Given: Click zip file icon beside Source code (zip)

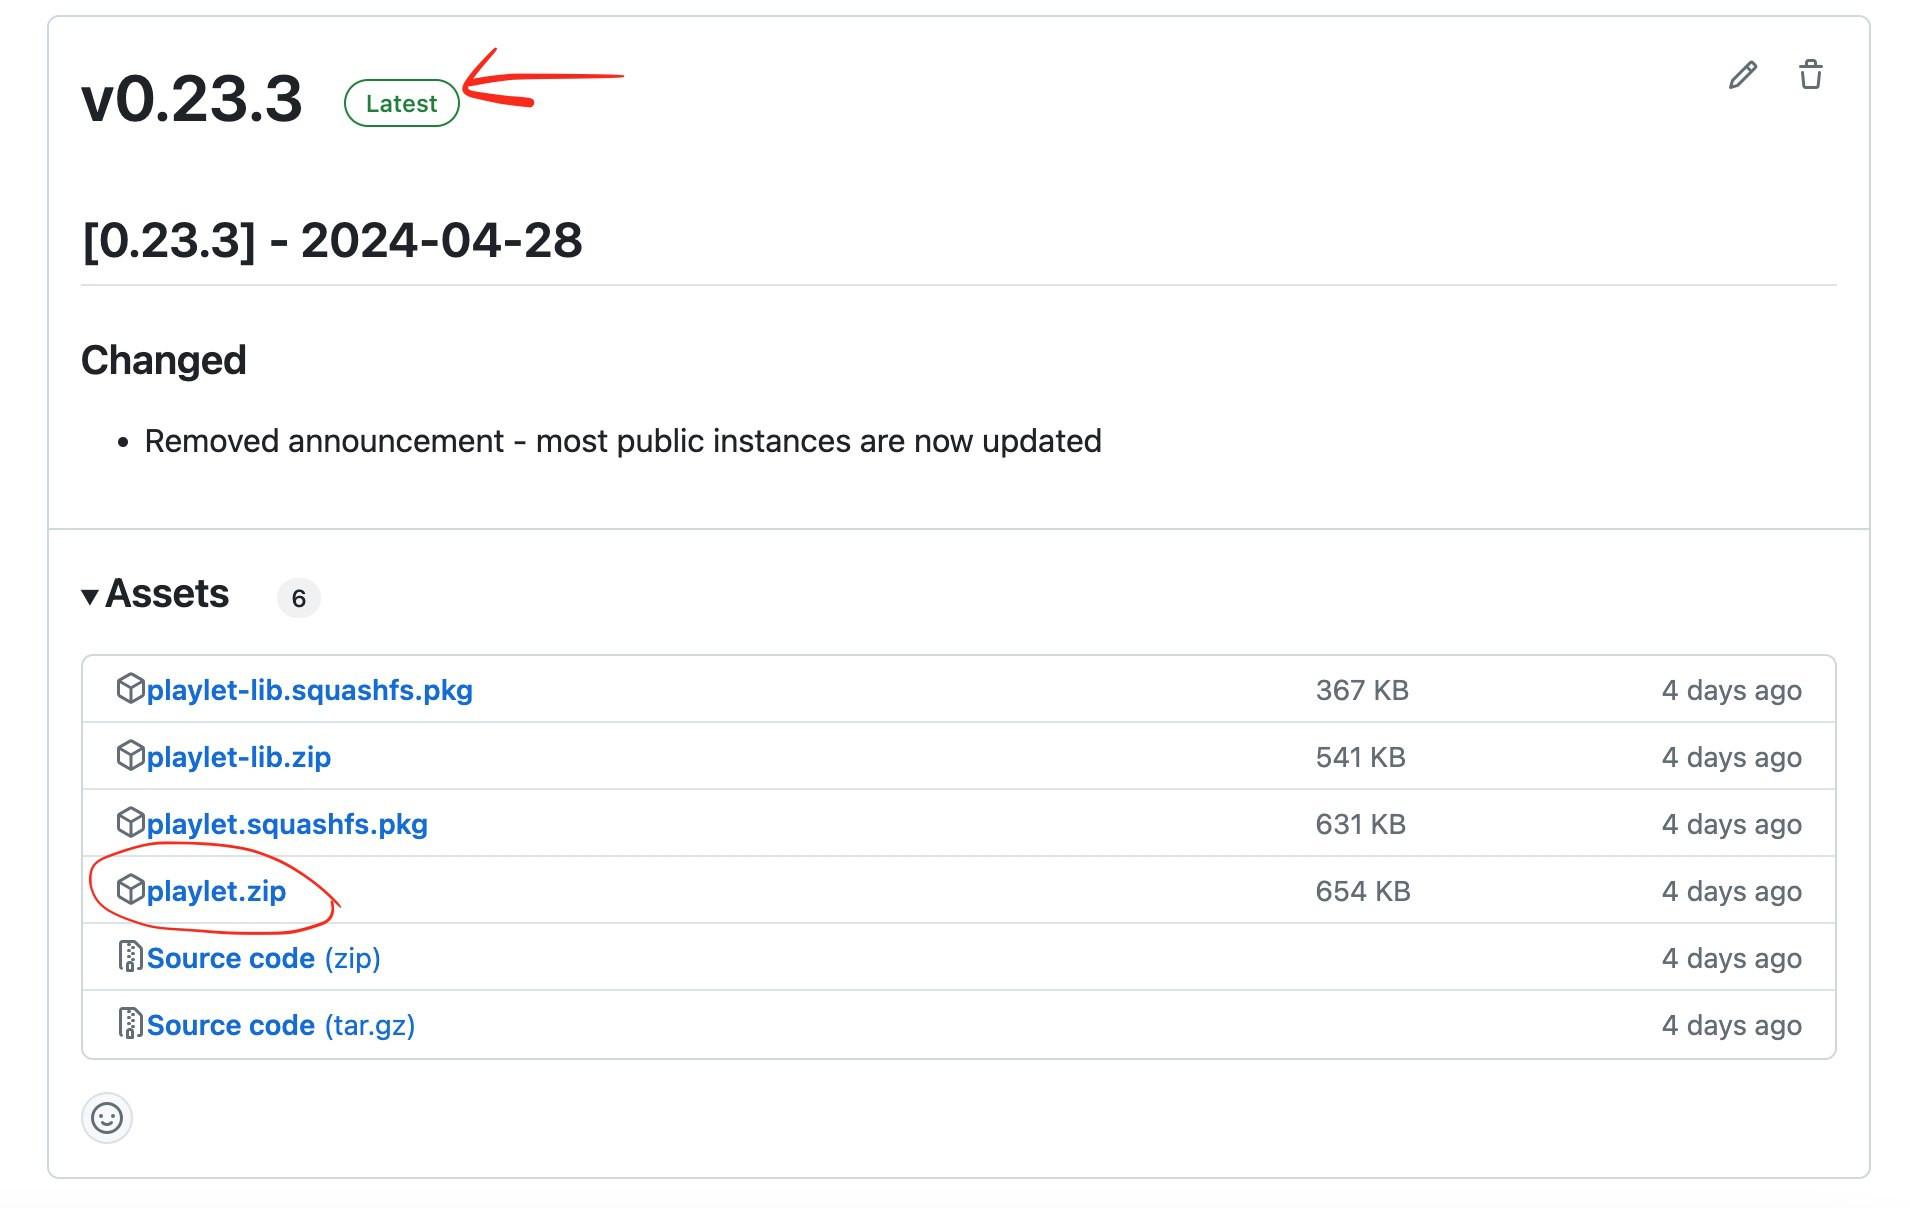Looking at the screenshot, I should click(130, 957).
